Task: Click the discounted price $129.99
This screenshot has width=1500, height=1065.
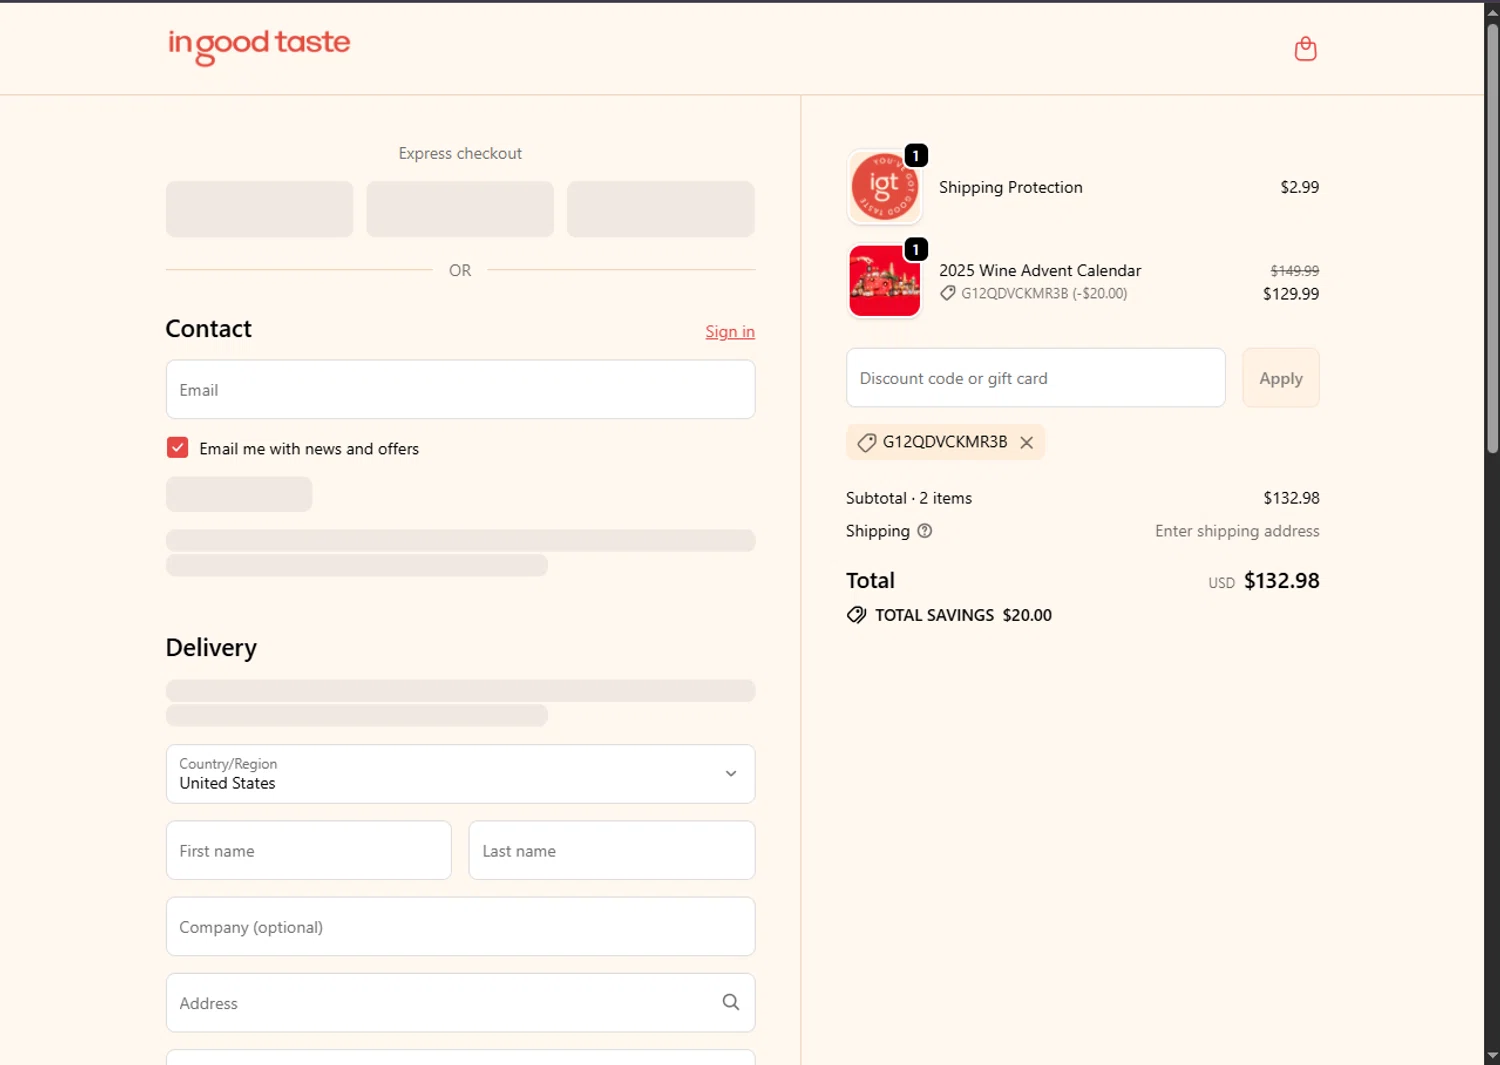Action: coord(1291,294)
